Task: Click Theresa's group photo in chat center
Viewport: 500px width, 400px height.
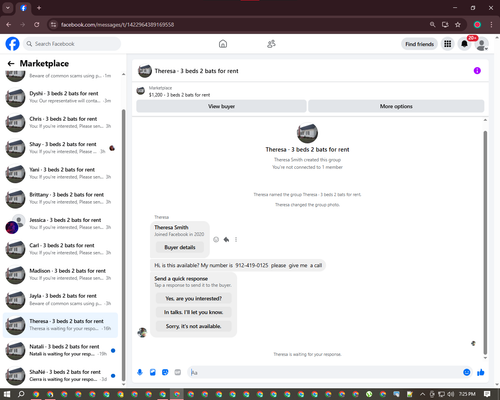Action: (307, 133)
